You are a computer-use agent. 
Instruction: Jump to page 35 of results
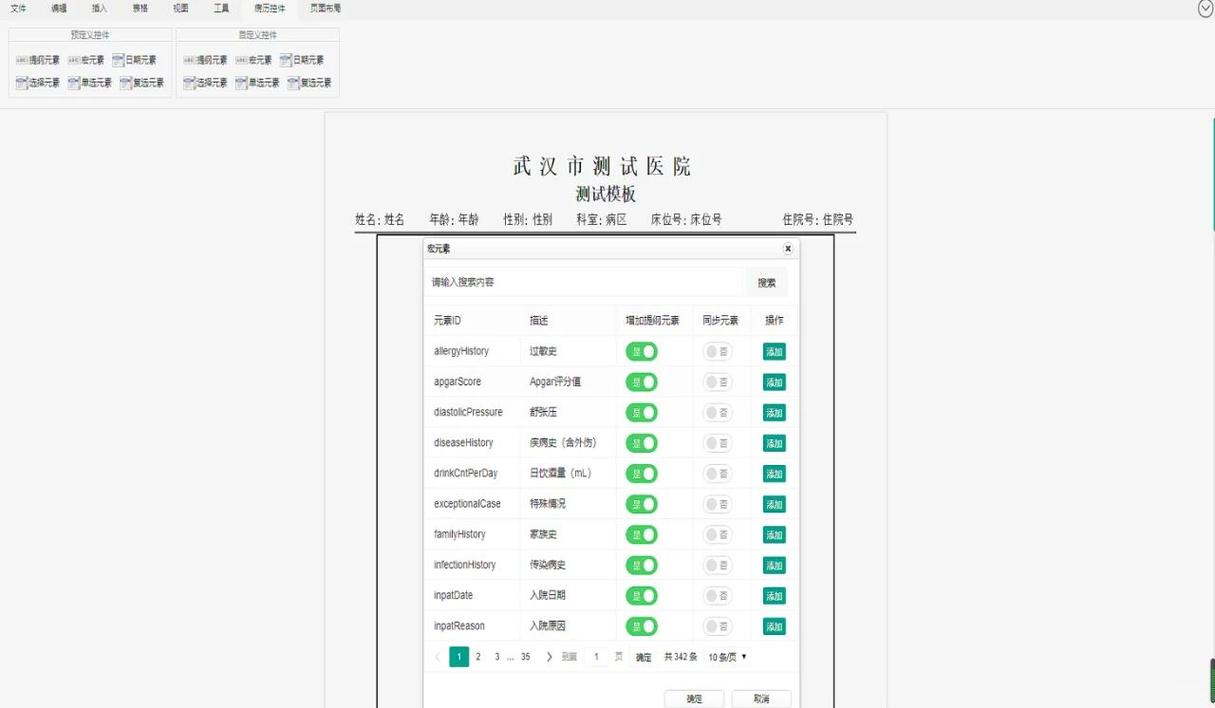tap(525, 657)
